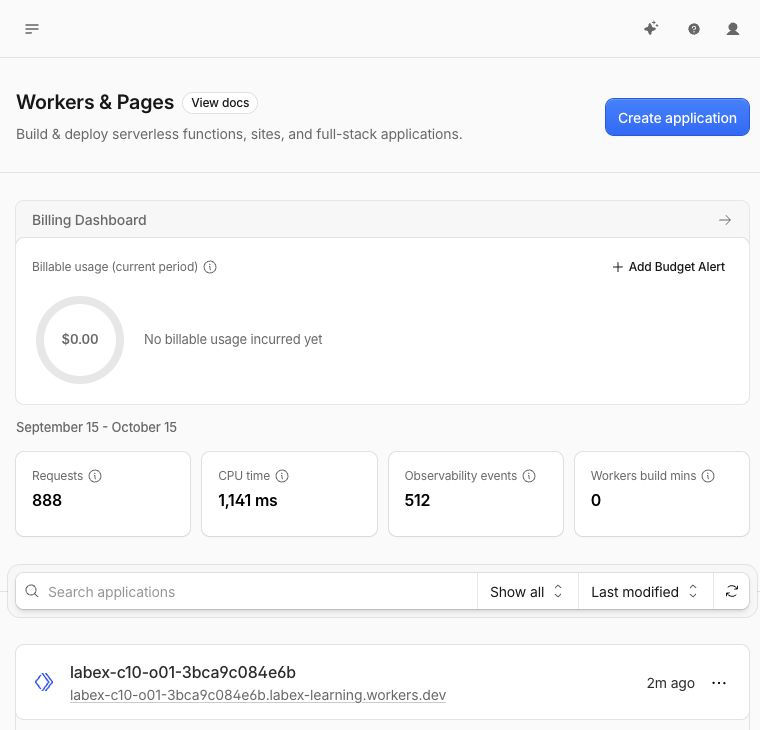This screenshot has height=730, width=760.
Task: Click the Observability events value 512
Action: point(417,500)
